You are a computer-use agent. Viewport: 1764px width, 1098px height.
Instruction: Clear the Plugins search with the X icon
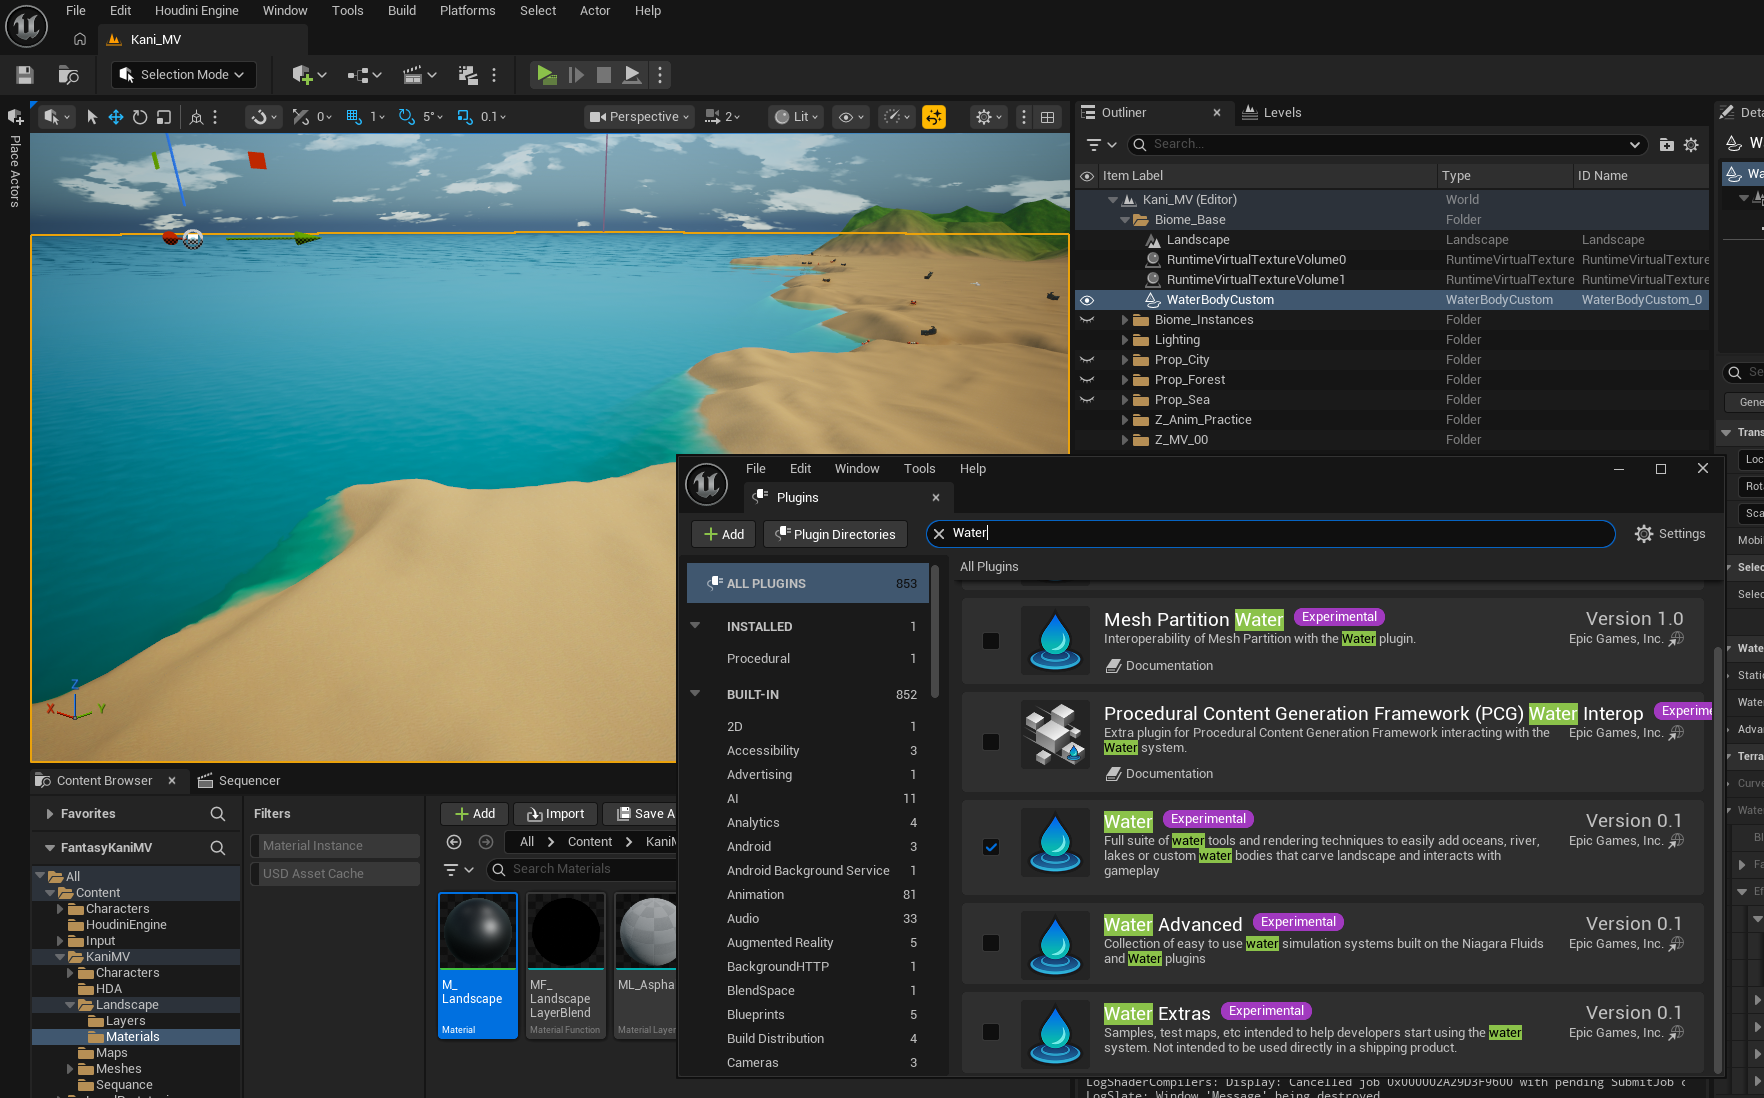point(939,534)
